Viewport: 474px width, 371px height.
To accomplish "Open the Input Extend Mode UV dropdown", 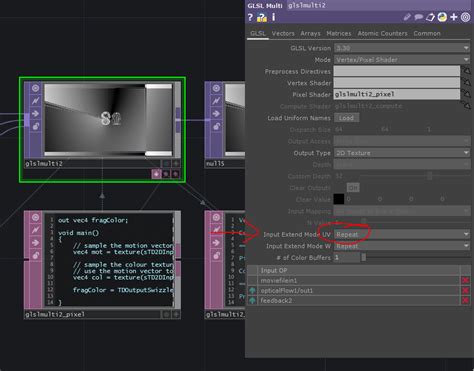I will [402, 234].
